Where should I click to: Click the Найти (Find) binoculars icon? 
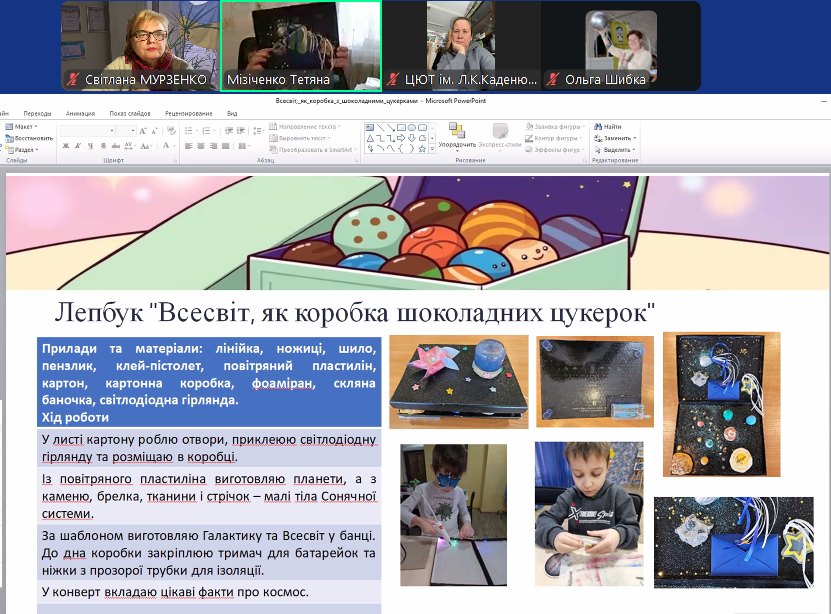(598, 127)
